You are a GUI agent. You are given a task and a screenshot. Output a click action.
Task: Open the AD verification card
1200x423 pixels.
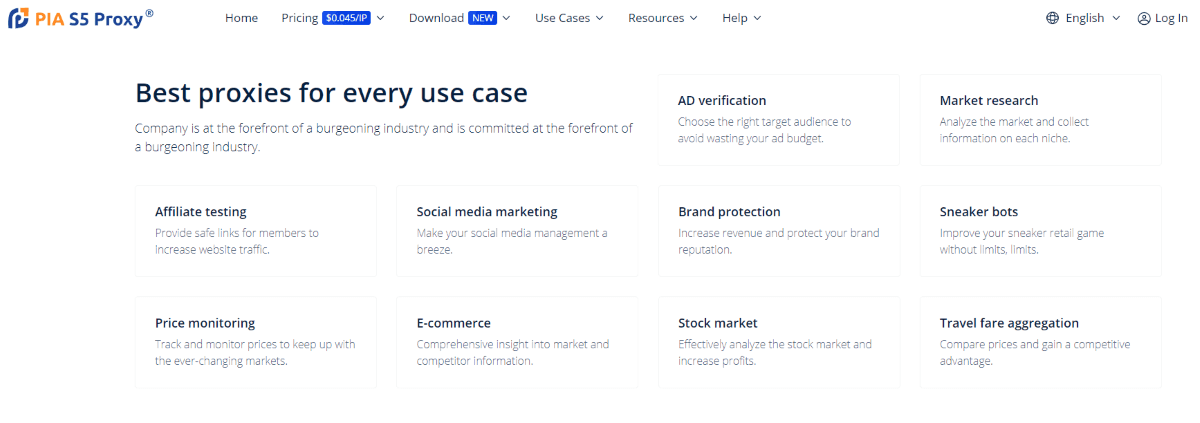tap(779, 120)
